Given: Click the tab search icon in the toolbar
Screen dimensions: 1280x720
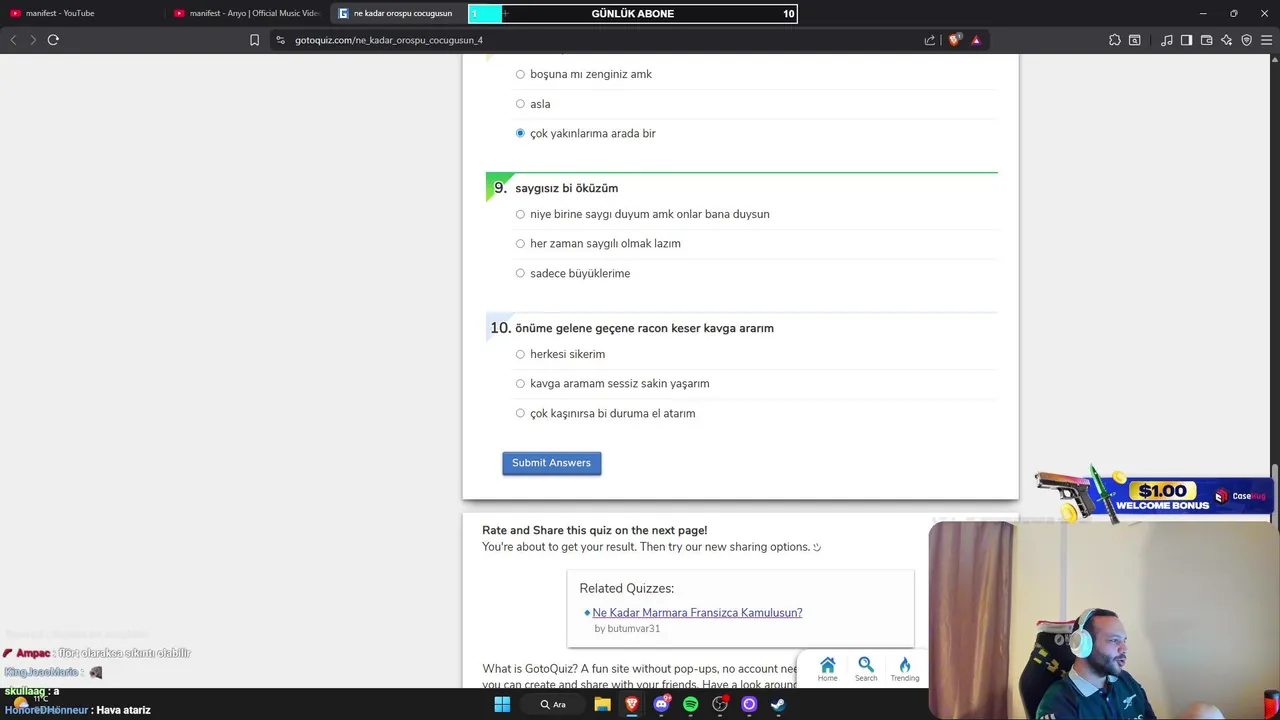Looking at the screenshot, I should (x=1135, y=40).
